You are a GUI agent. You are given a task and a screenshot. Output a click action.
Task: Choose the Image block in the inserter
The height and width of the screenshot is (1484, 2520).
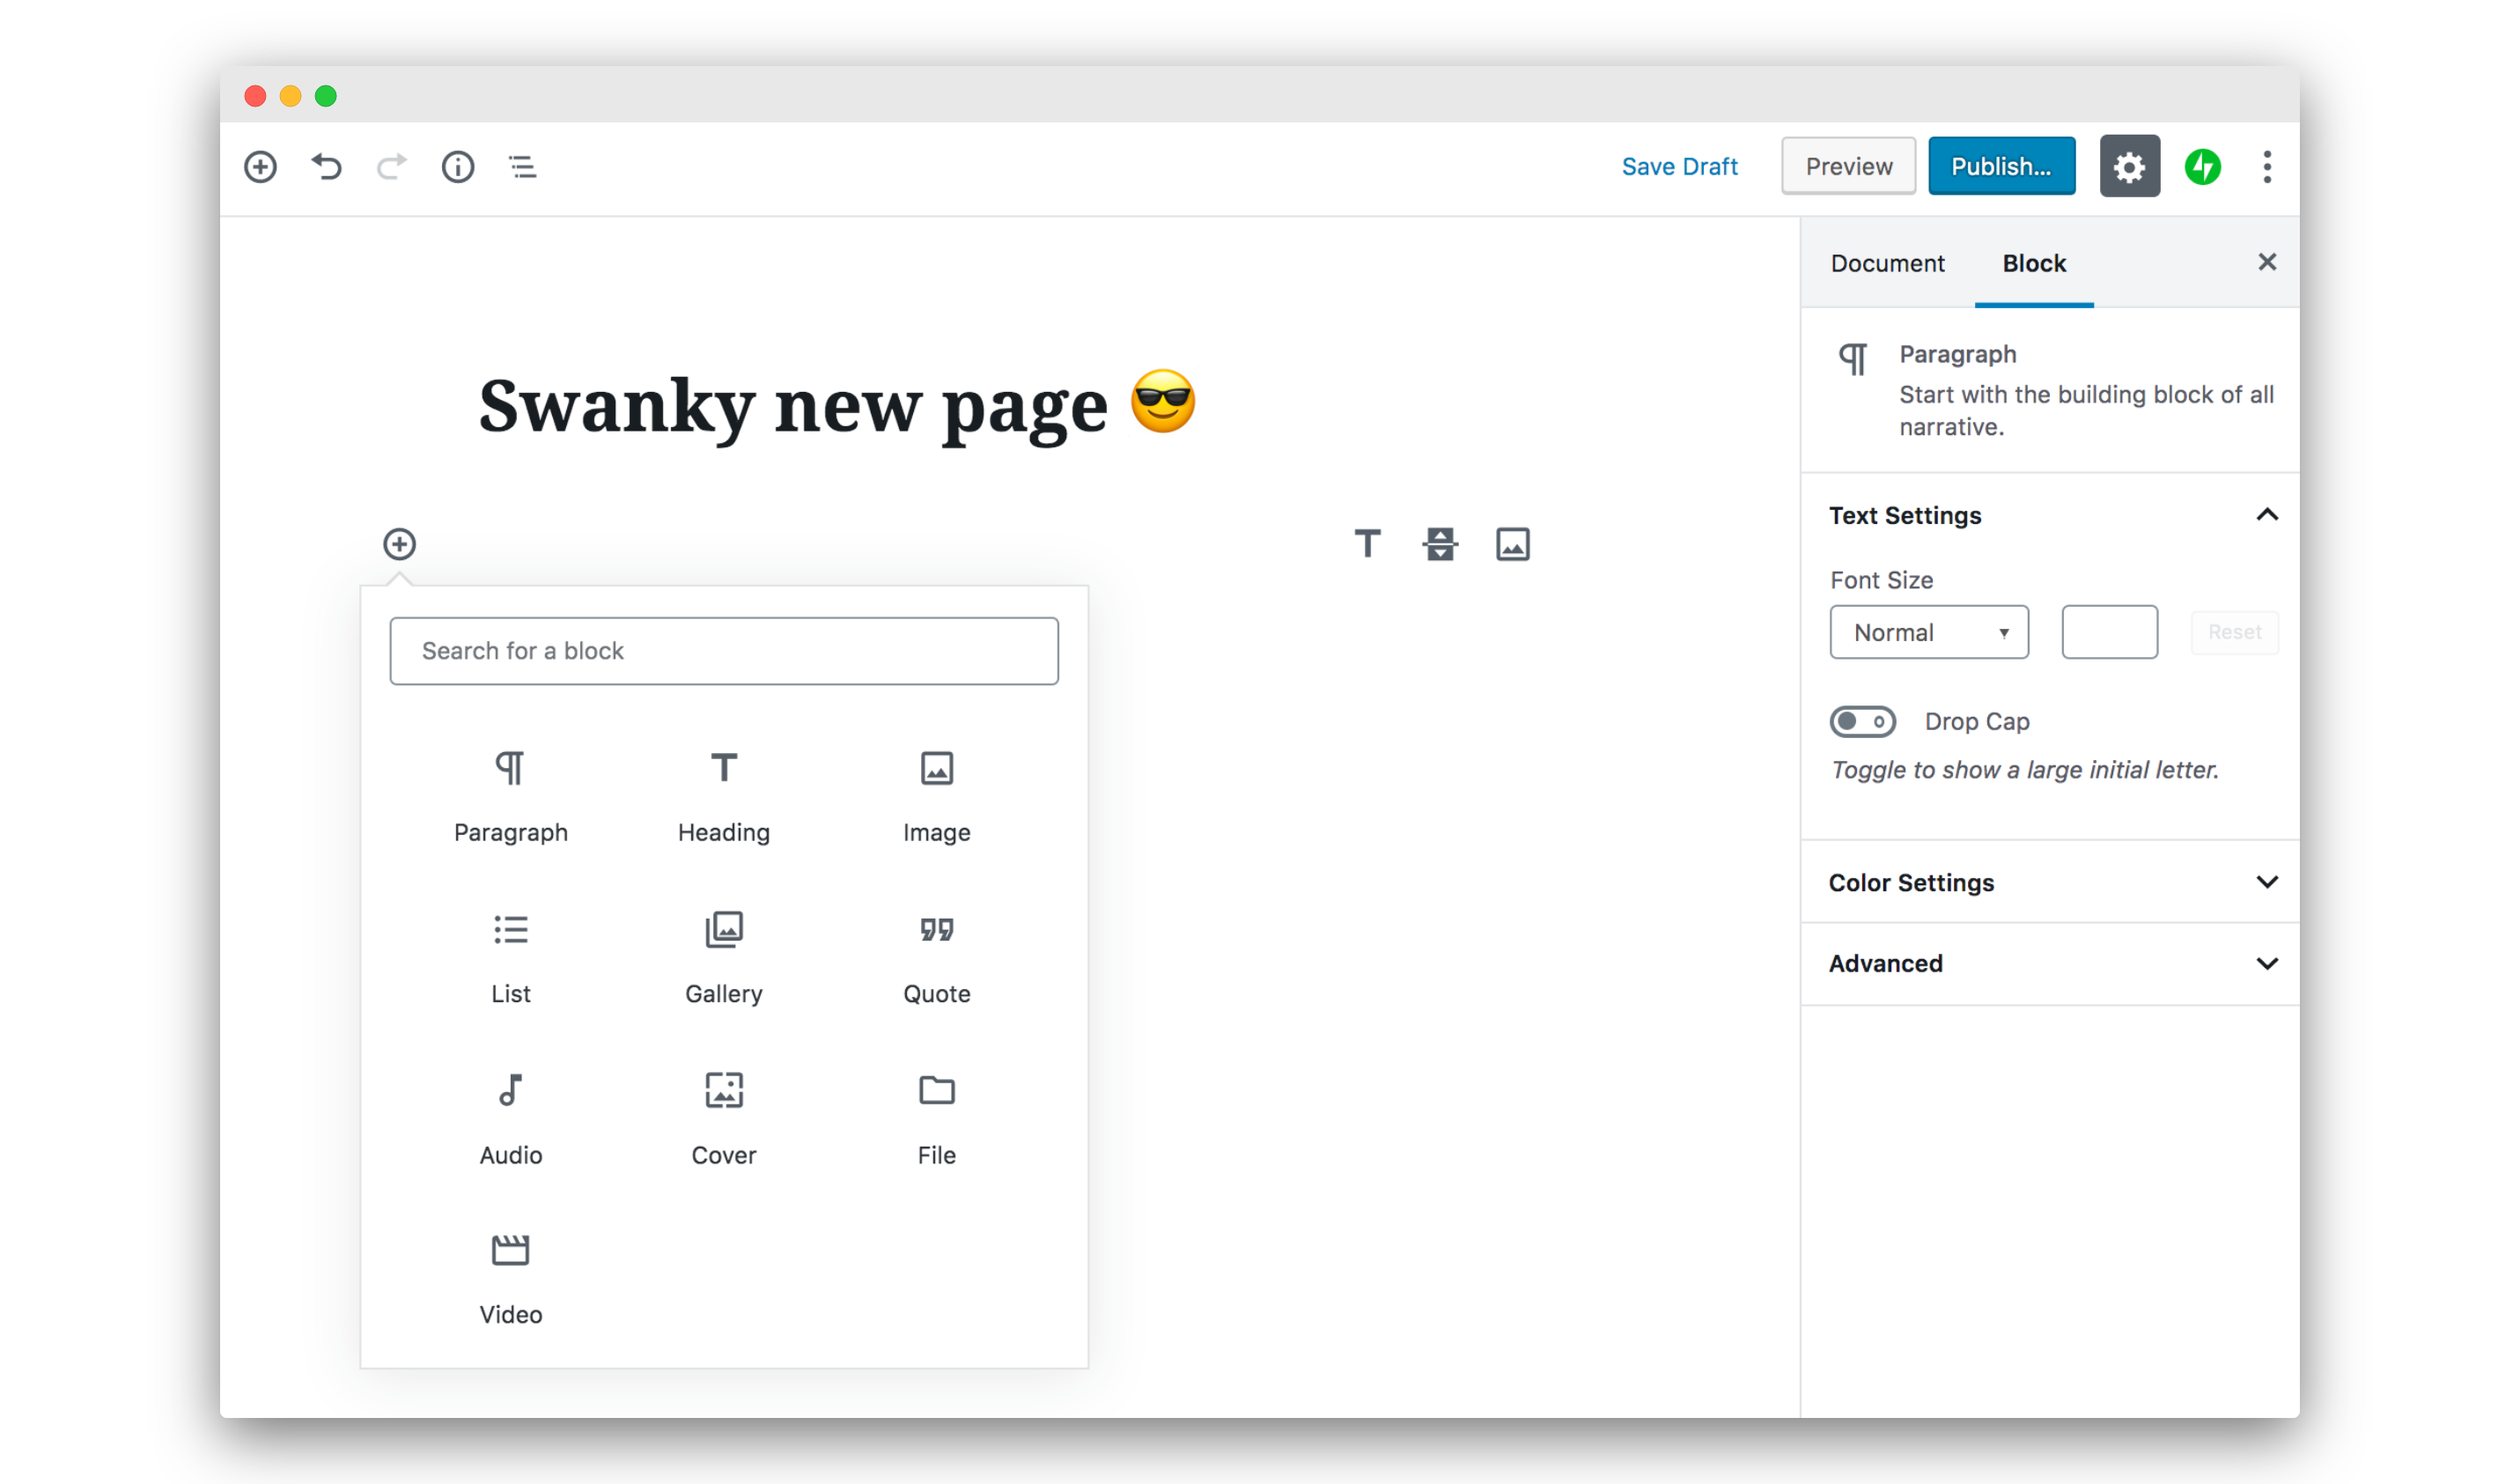coord(937,797)
